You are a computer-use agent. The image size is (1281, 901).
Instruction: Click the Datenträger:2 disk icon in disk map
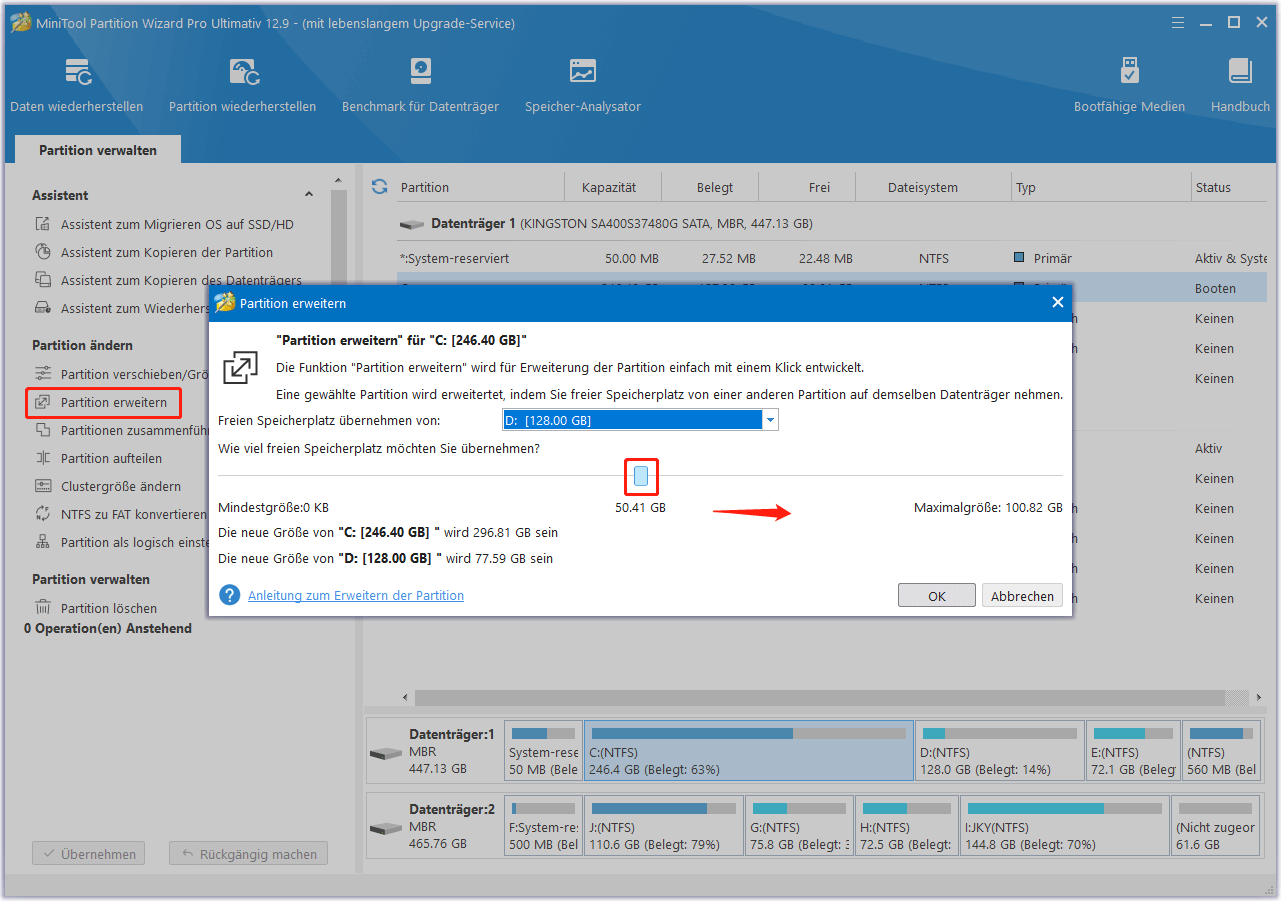[x=385, y=828]
